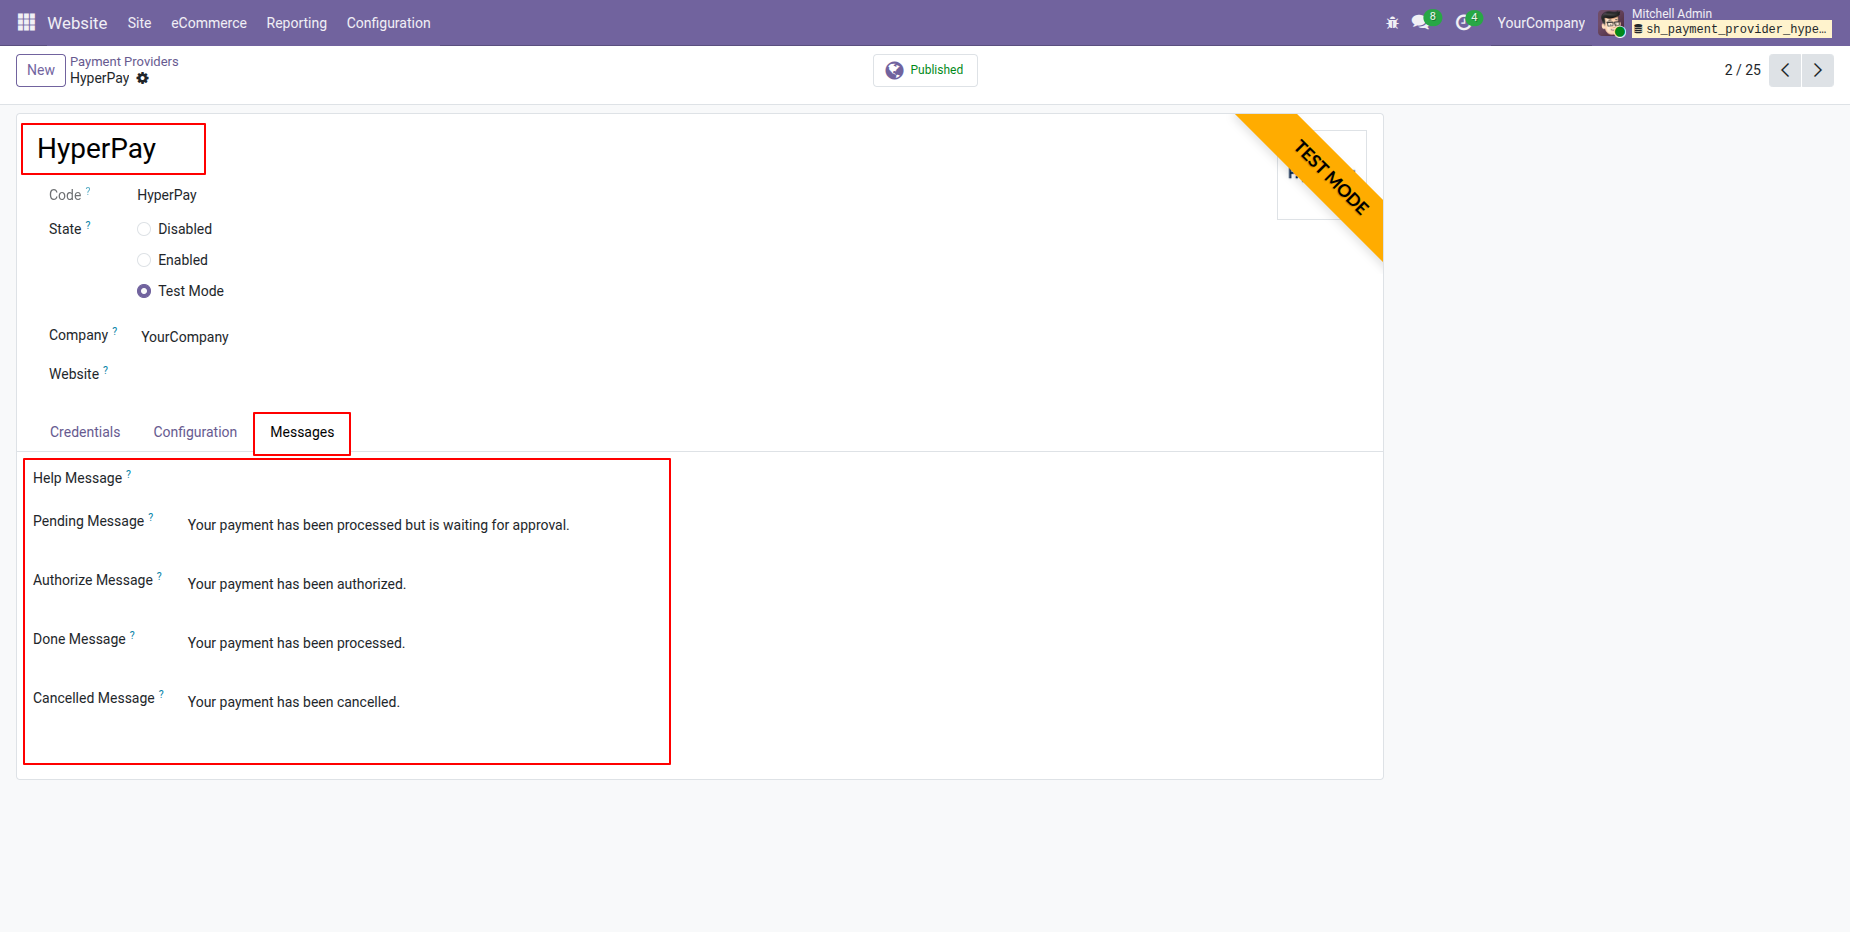The image size is (1850, 932).
Task: Edit the 'Your payment has been processed.' text
Action: pos(297,643)
